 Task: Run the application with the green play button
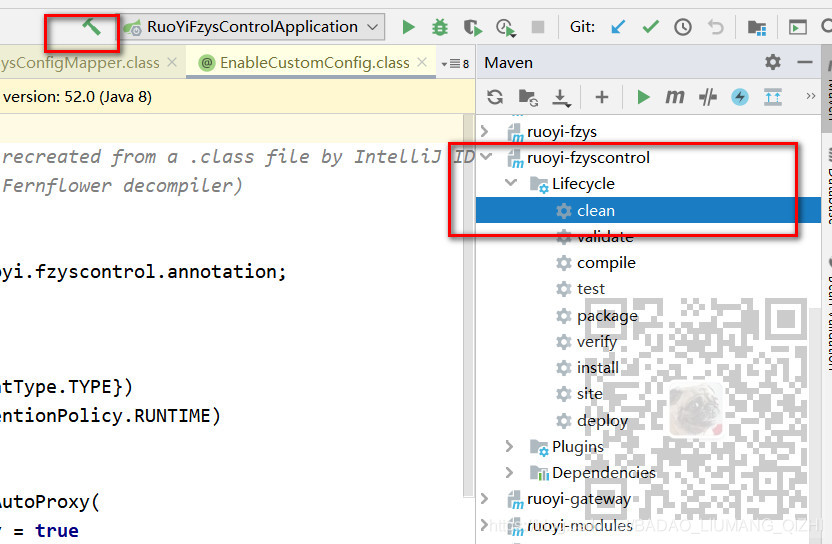tap(408, 27)
